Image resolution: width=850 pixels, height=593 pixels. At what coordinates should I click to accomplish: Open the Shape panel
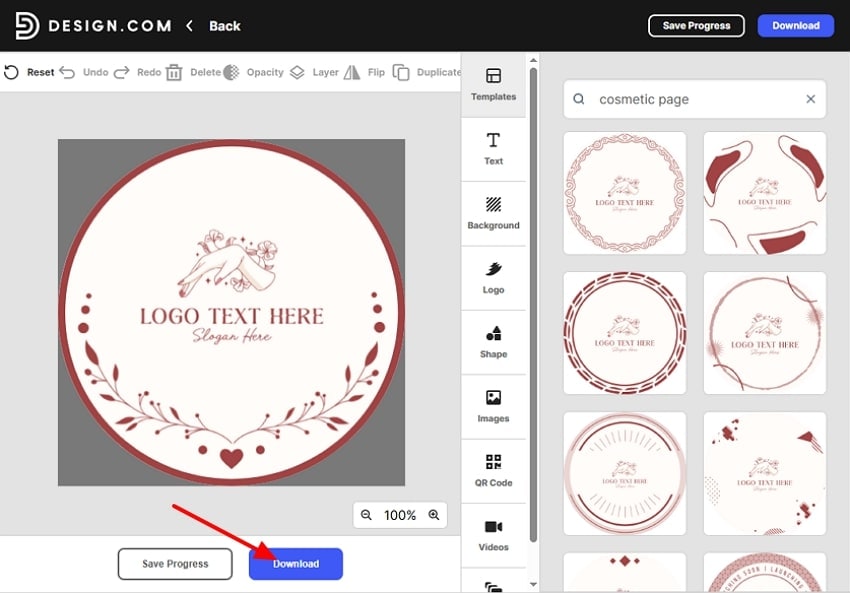[x=493, y=343]
